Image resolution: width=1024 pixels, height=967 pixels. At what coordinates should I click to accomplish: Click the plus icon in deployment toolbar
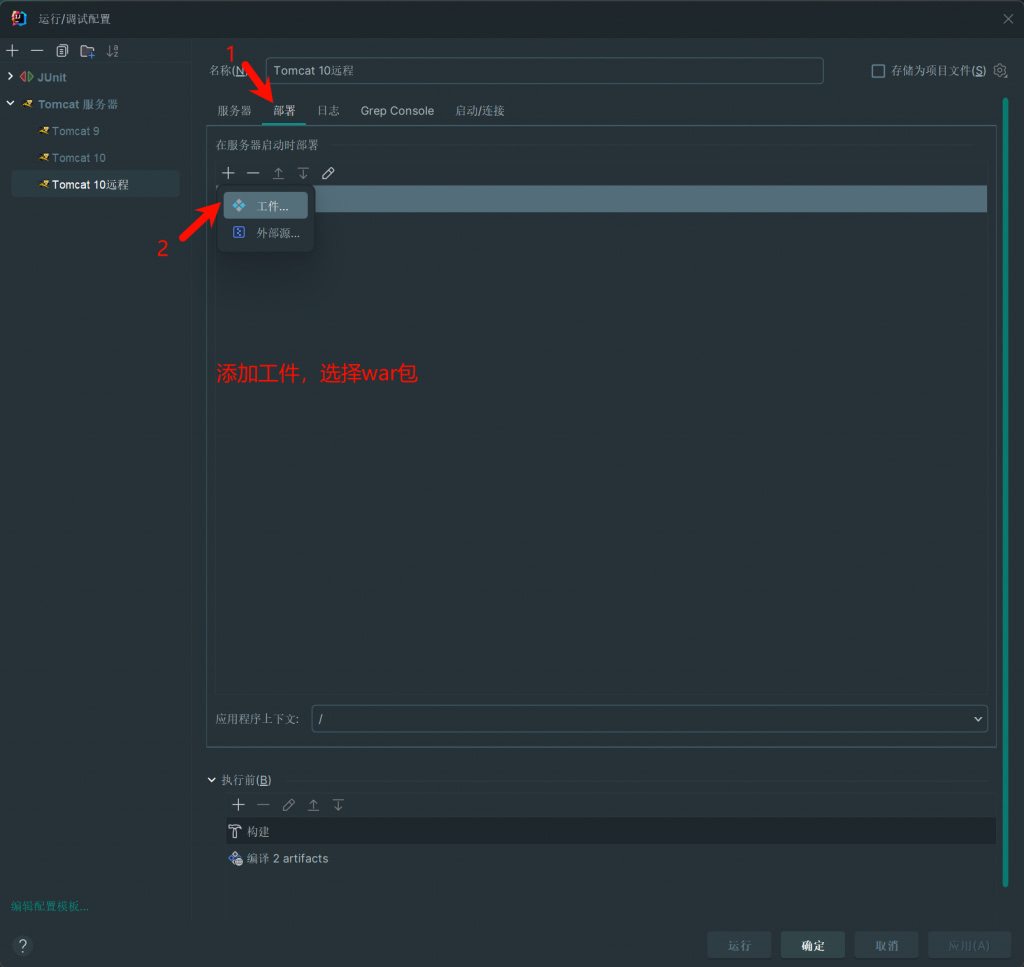[x=228, y=173]
